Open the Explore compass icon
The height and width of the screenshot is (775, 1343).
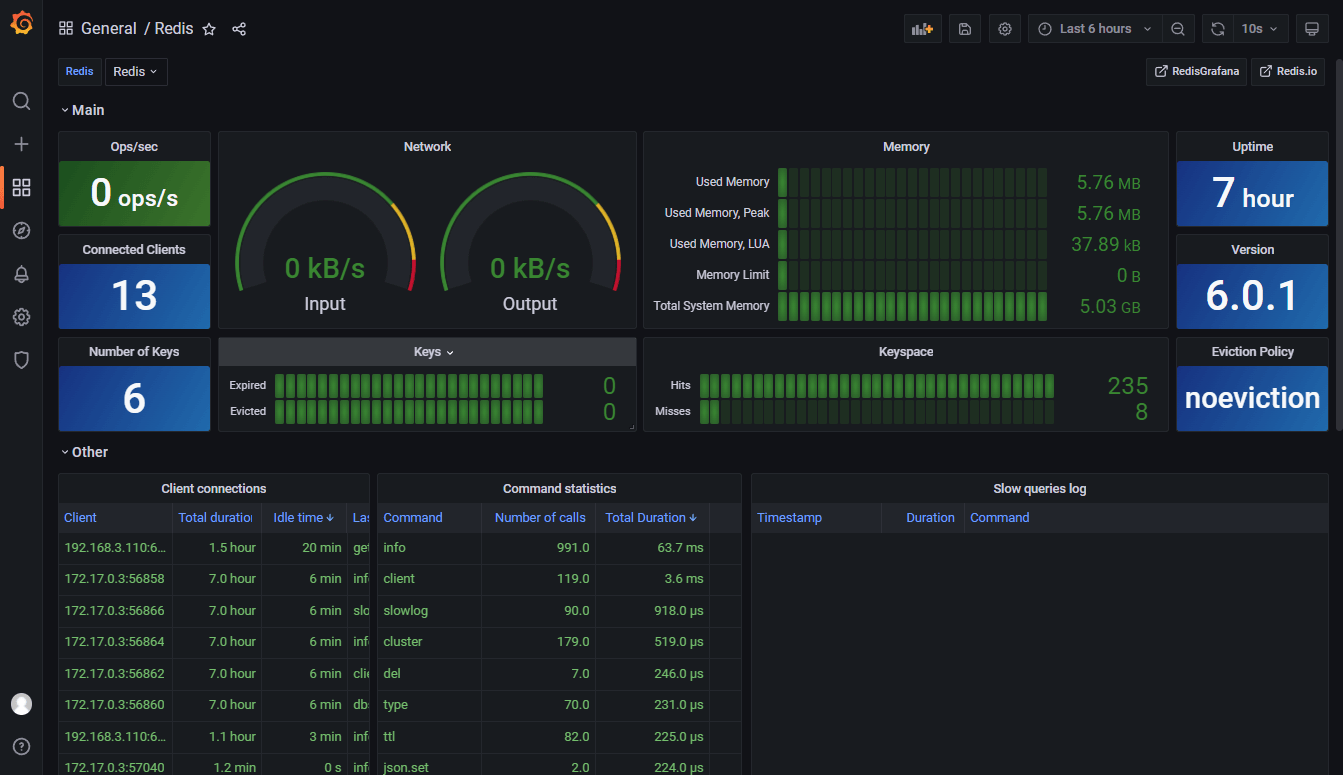coord(21,230)
